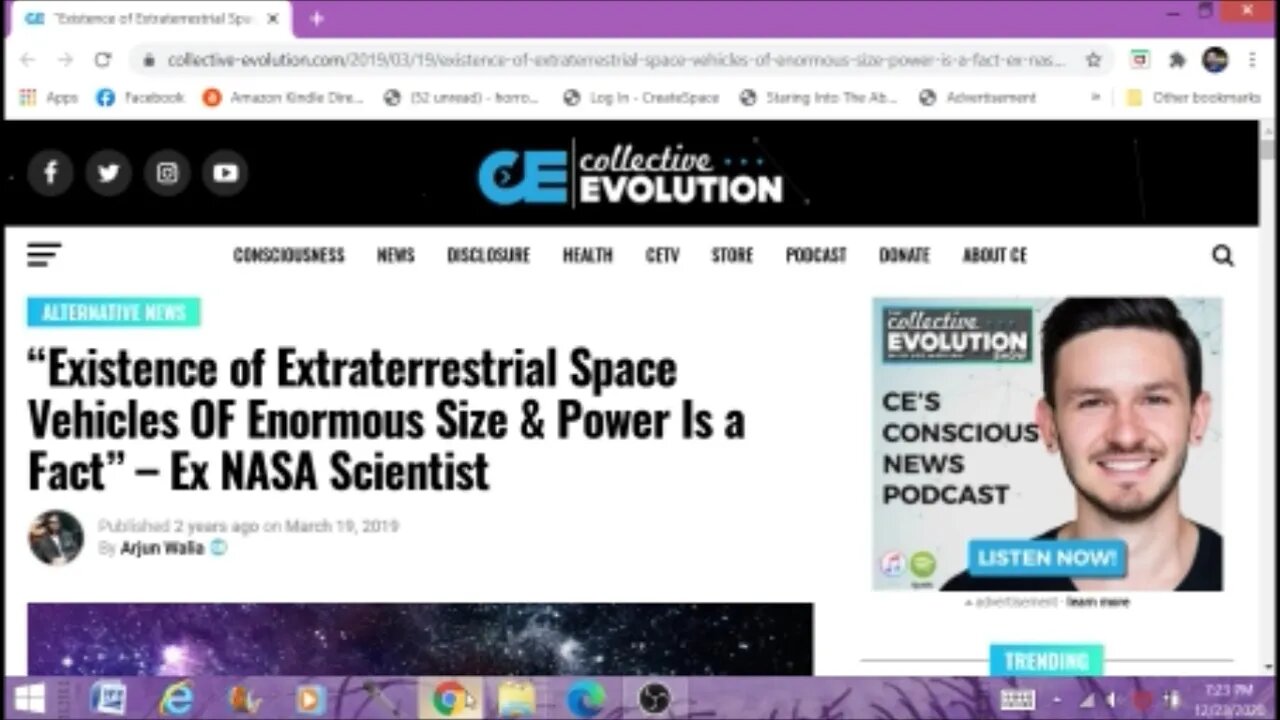The height and width of the screenshot is (720, 1280).
Task: Go to STORE section
Action: coord(732,256)
